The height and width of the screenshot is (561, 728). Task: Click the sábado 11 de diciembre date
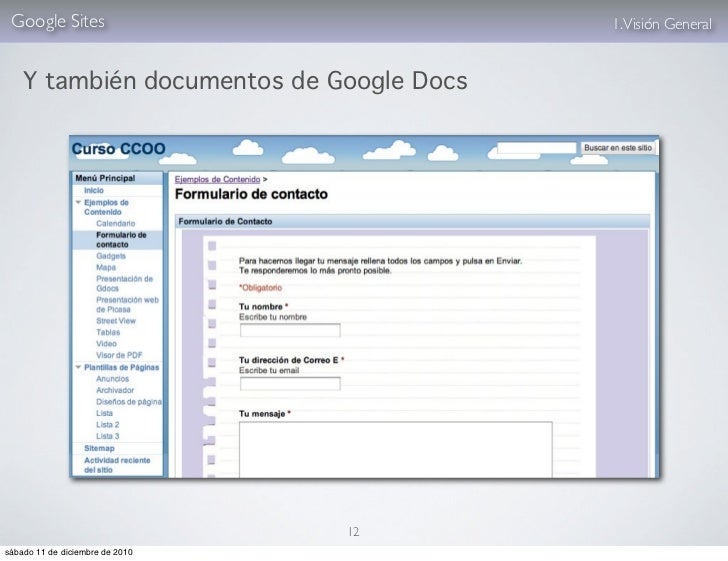69,552
